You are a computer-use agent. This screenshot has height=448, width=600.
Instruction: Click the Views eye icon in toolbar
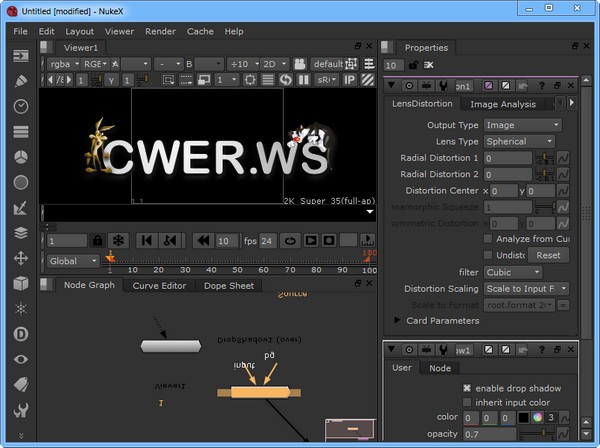pyautogui.click(x=21, y=358)
